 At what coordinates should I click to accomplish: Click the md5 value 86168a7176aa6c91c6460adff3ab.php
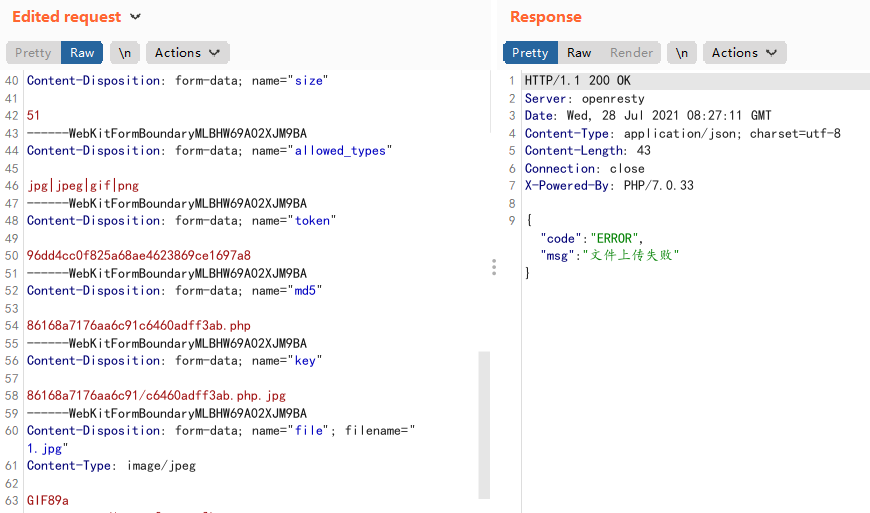click(x=139, y=326)
